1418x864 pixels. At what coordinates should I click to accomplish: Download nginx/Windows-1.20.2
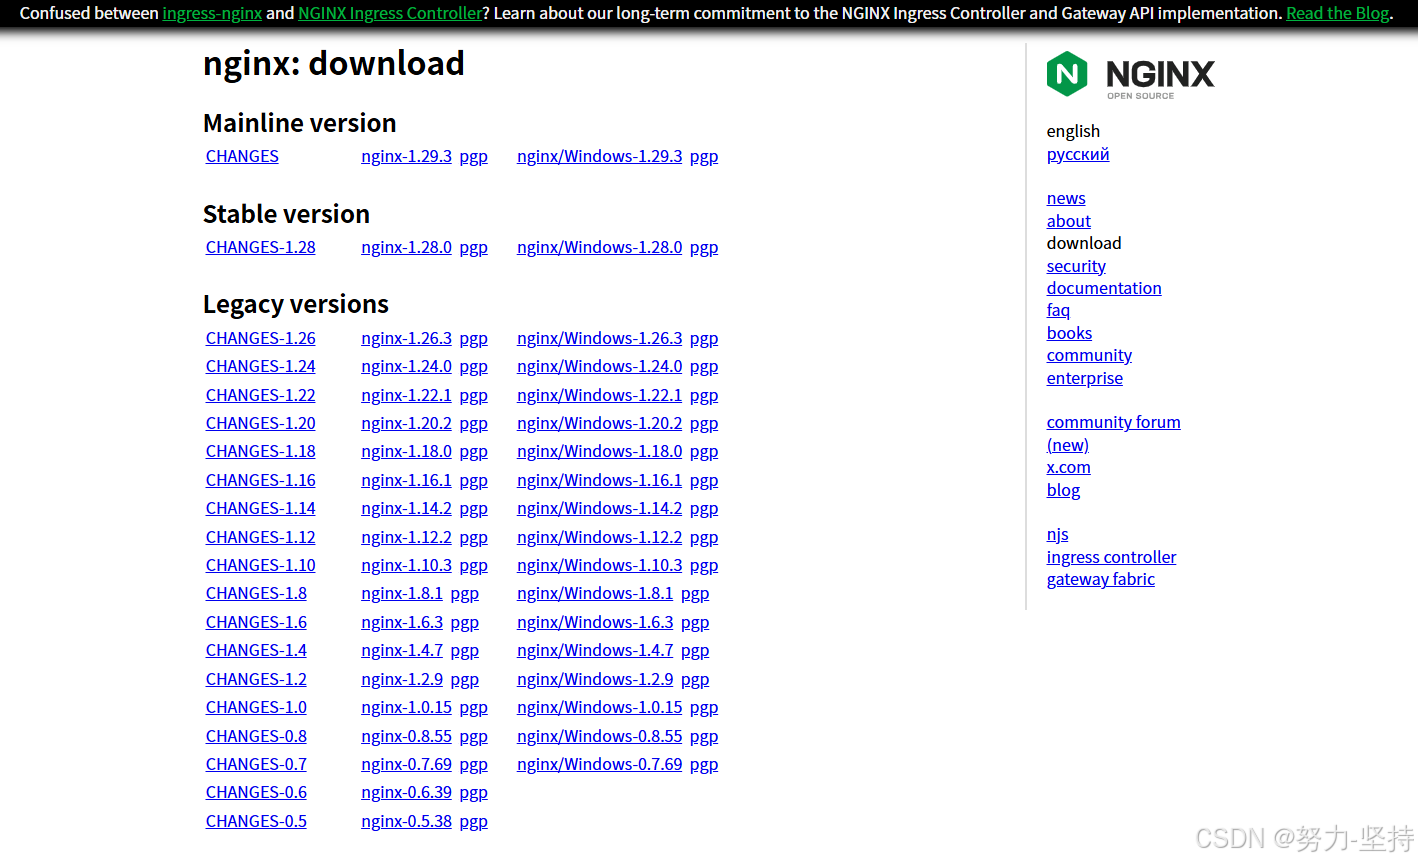pyautogui.click(x=599, y=423)
